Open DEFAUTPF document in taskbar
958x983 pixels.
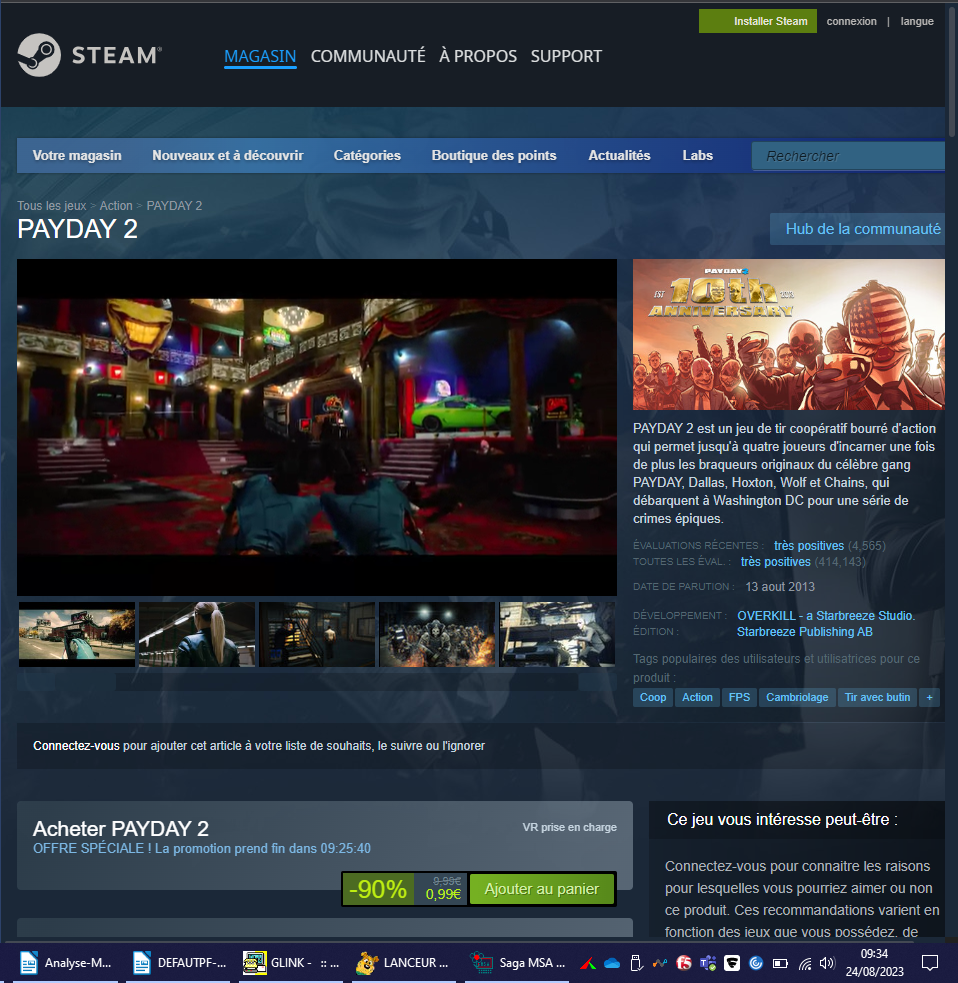(179, 963)
